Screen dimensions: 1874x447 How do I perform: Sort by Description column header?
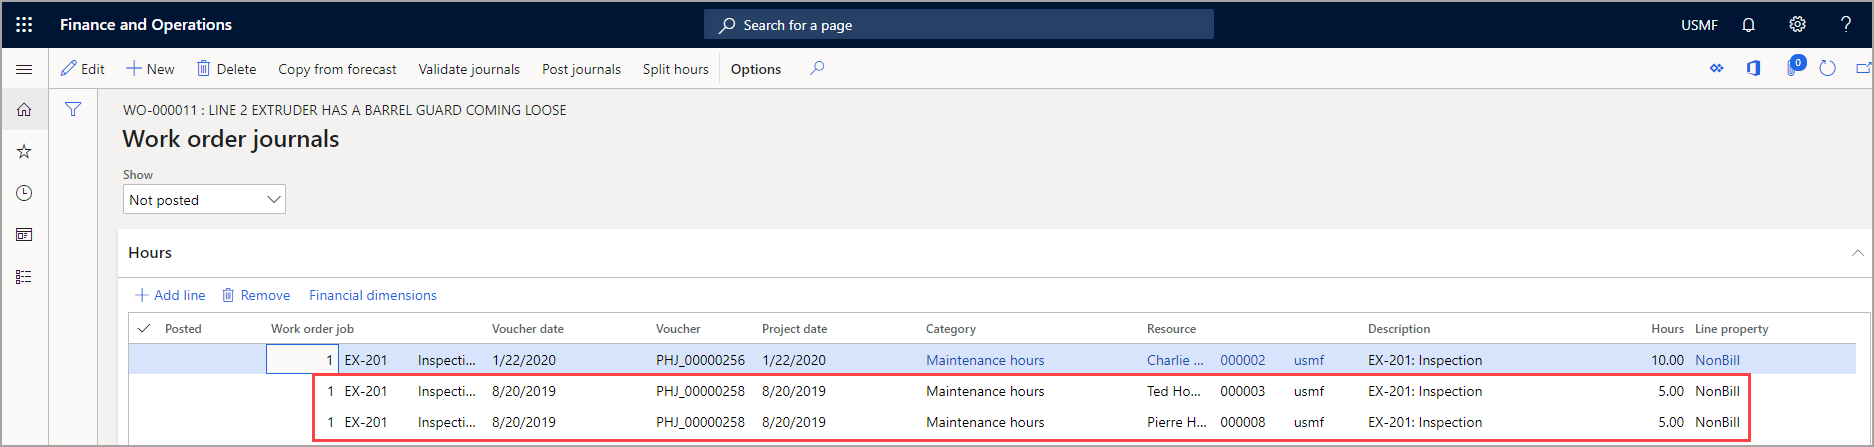tap(1399, 329)
